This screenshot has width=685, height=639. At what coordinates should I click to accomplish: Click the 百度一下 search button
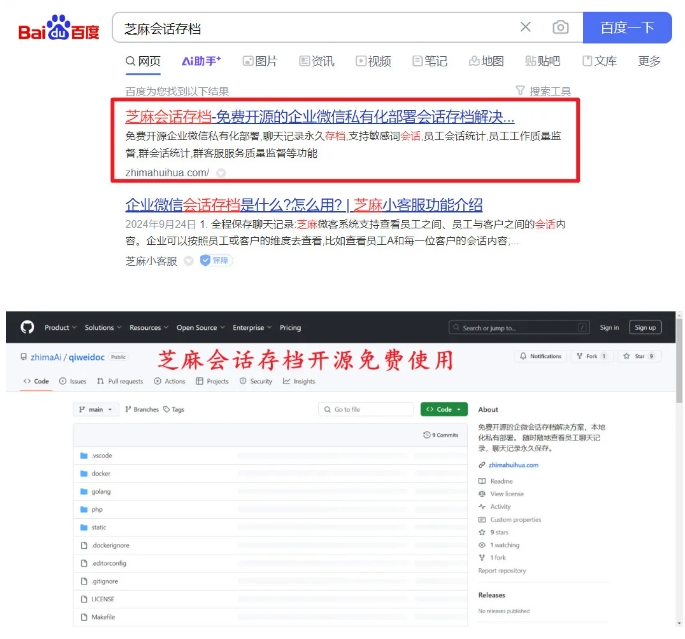click(x=627, y=28)
